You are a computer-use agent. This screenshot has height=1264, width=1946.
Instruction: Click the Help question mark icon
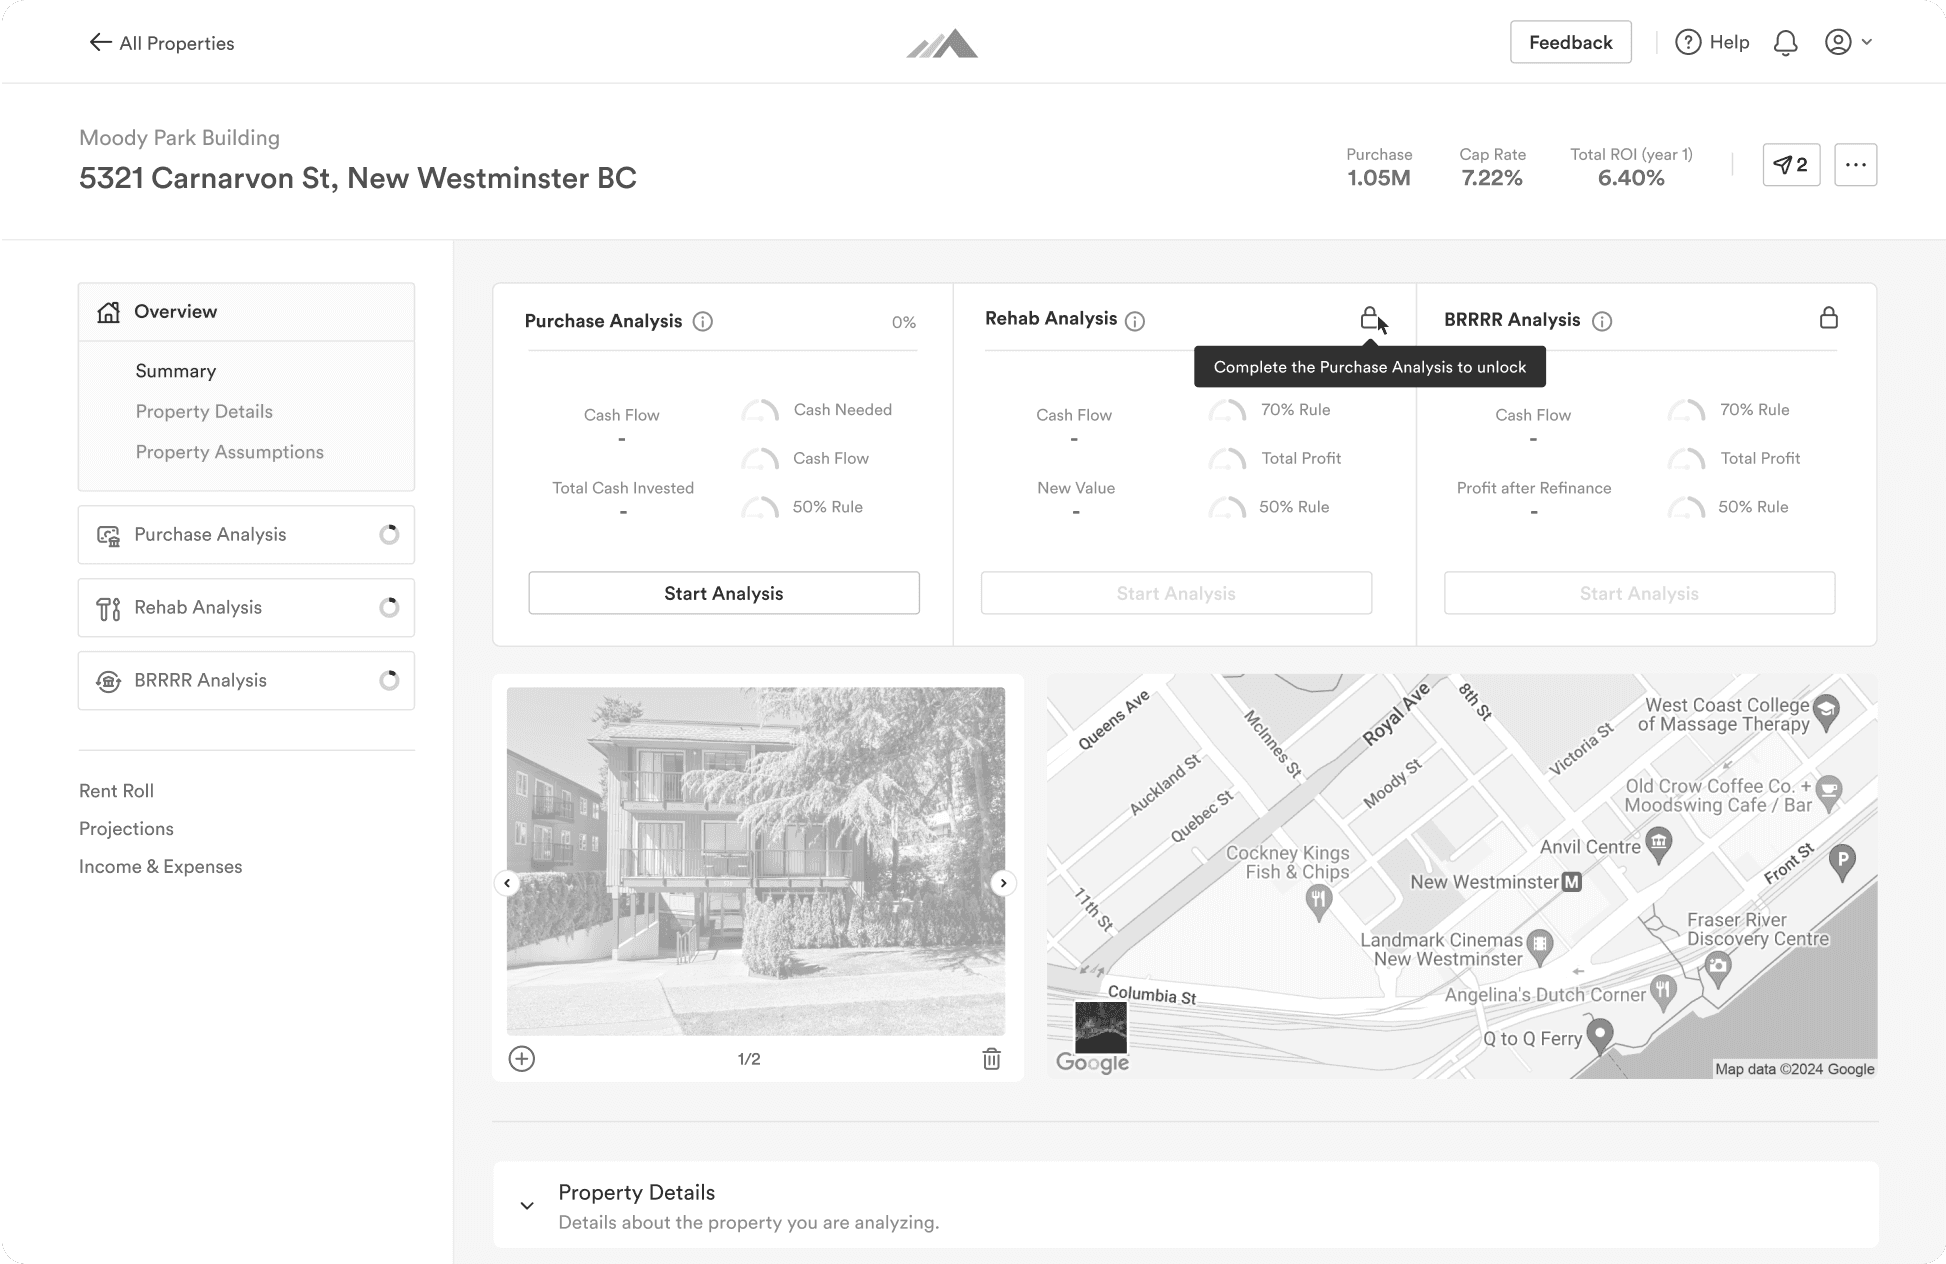pos(1688,42)
